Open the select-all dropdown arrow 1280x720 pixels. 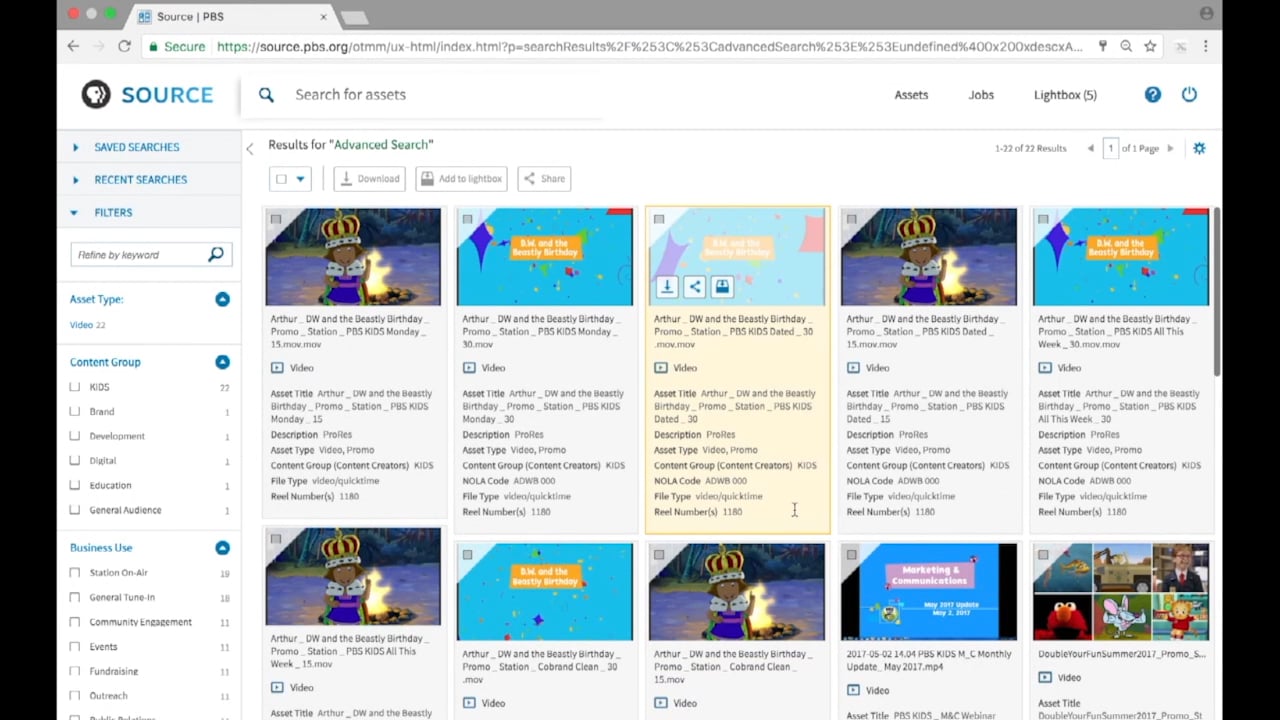coord(300,179)
